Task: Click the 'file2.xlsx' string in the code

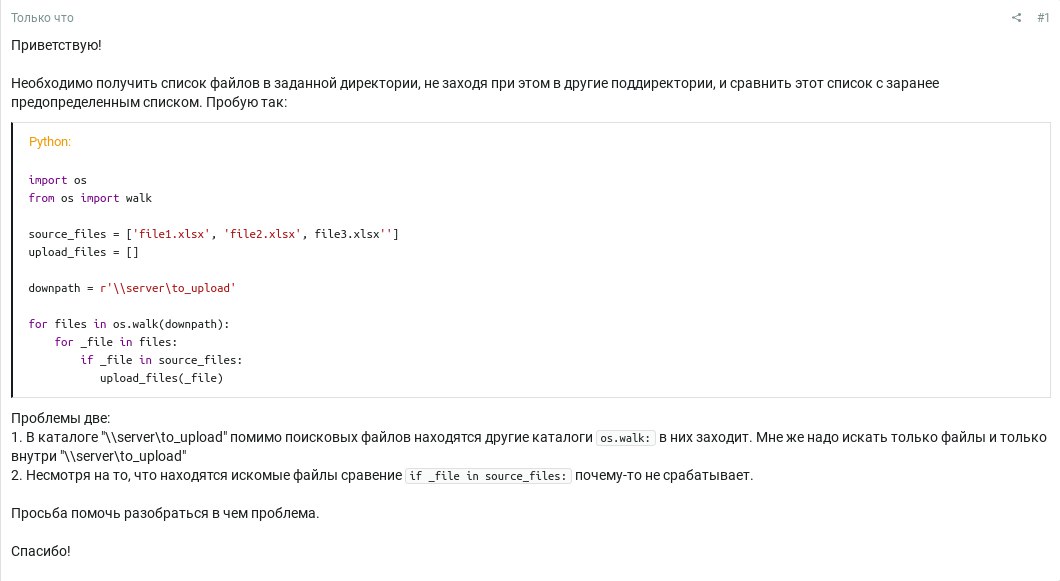Action: [263, 234]
